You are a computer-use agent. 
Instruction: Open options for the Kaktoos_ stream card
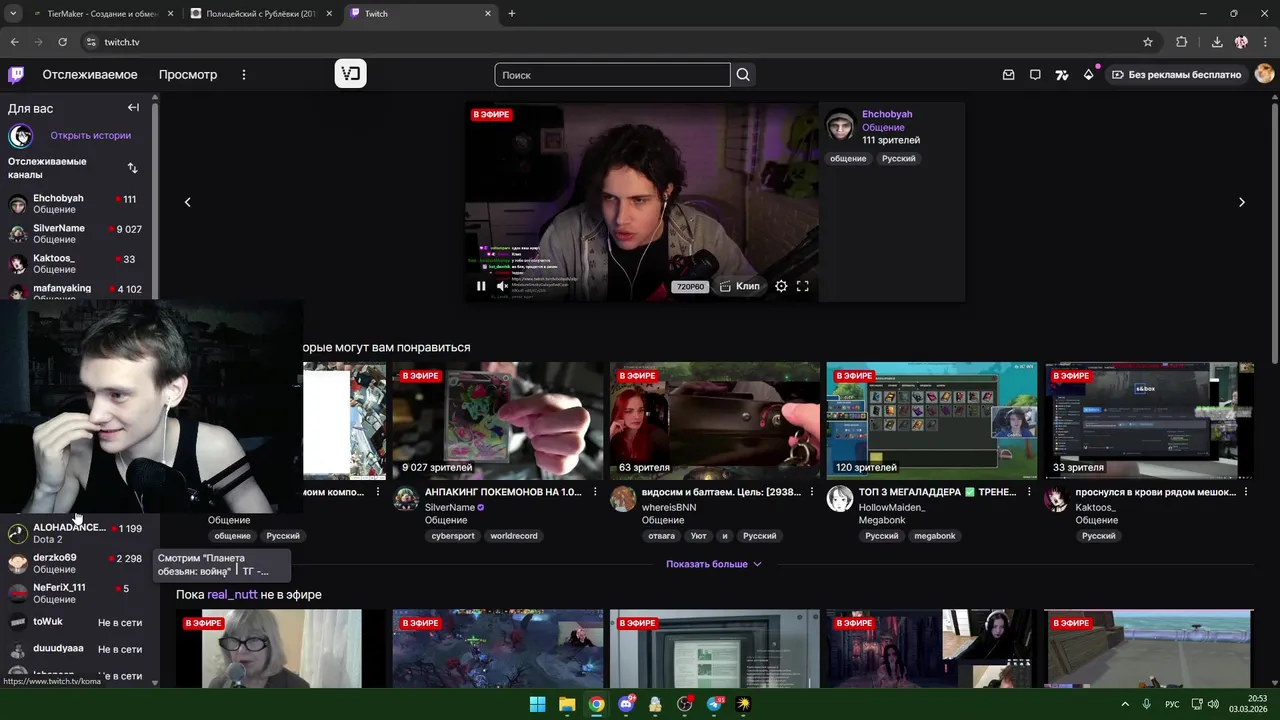coord(1246,492)
